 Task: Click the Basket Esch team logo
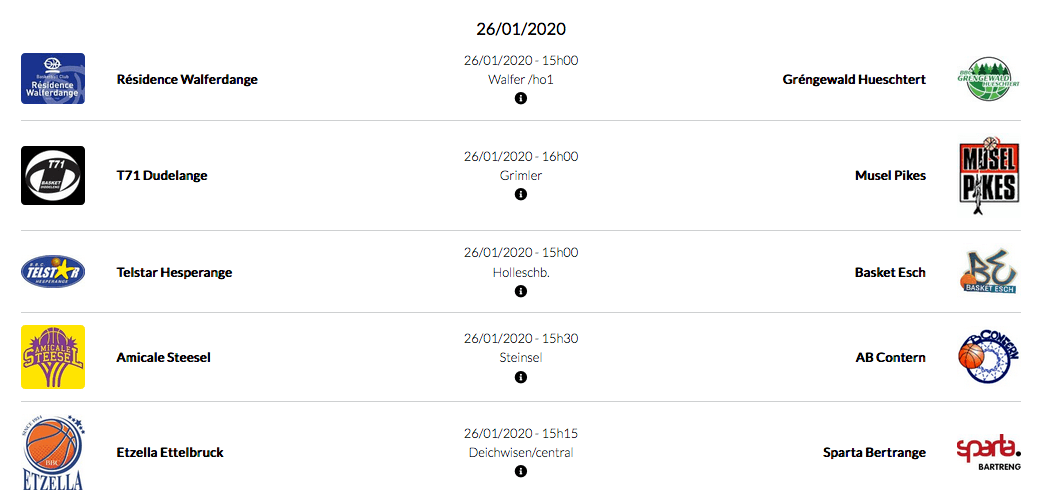(x=988, y=272)
